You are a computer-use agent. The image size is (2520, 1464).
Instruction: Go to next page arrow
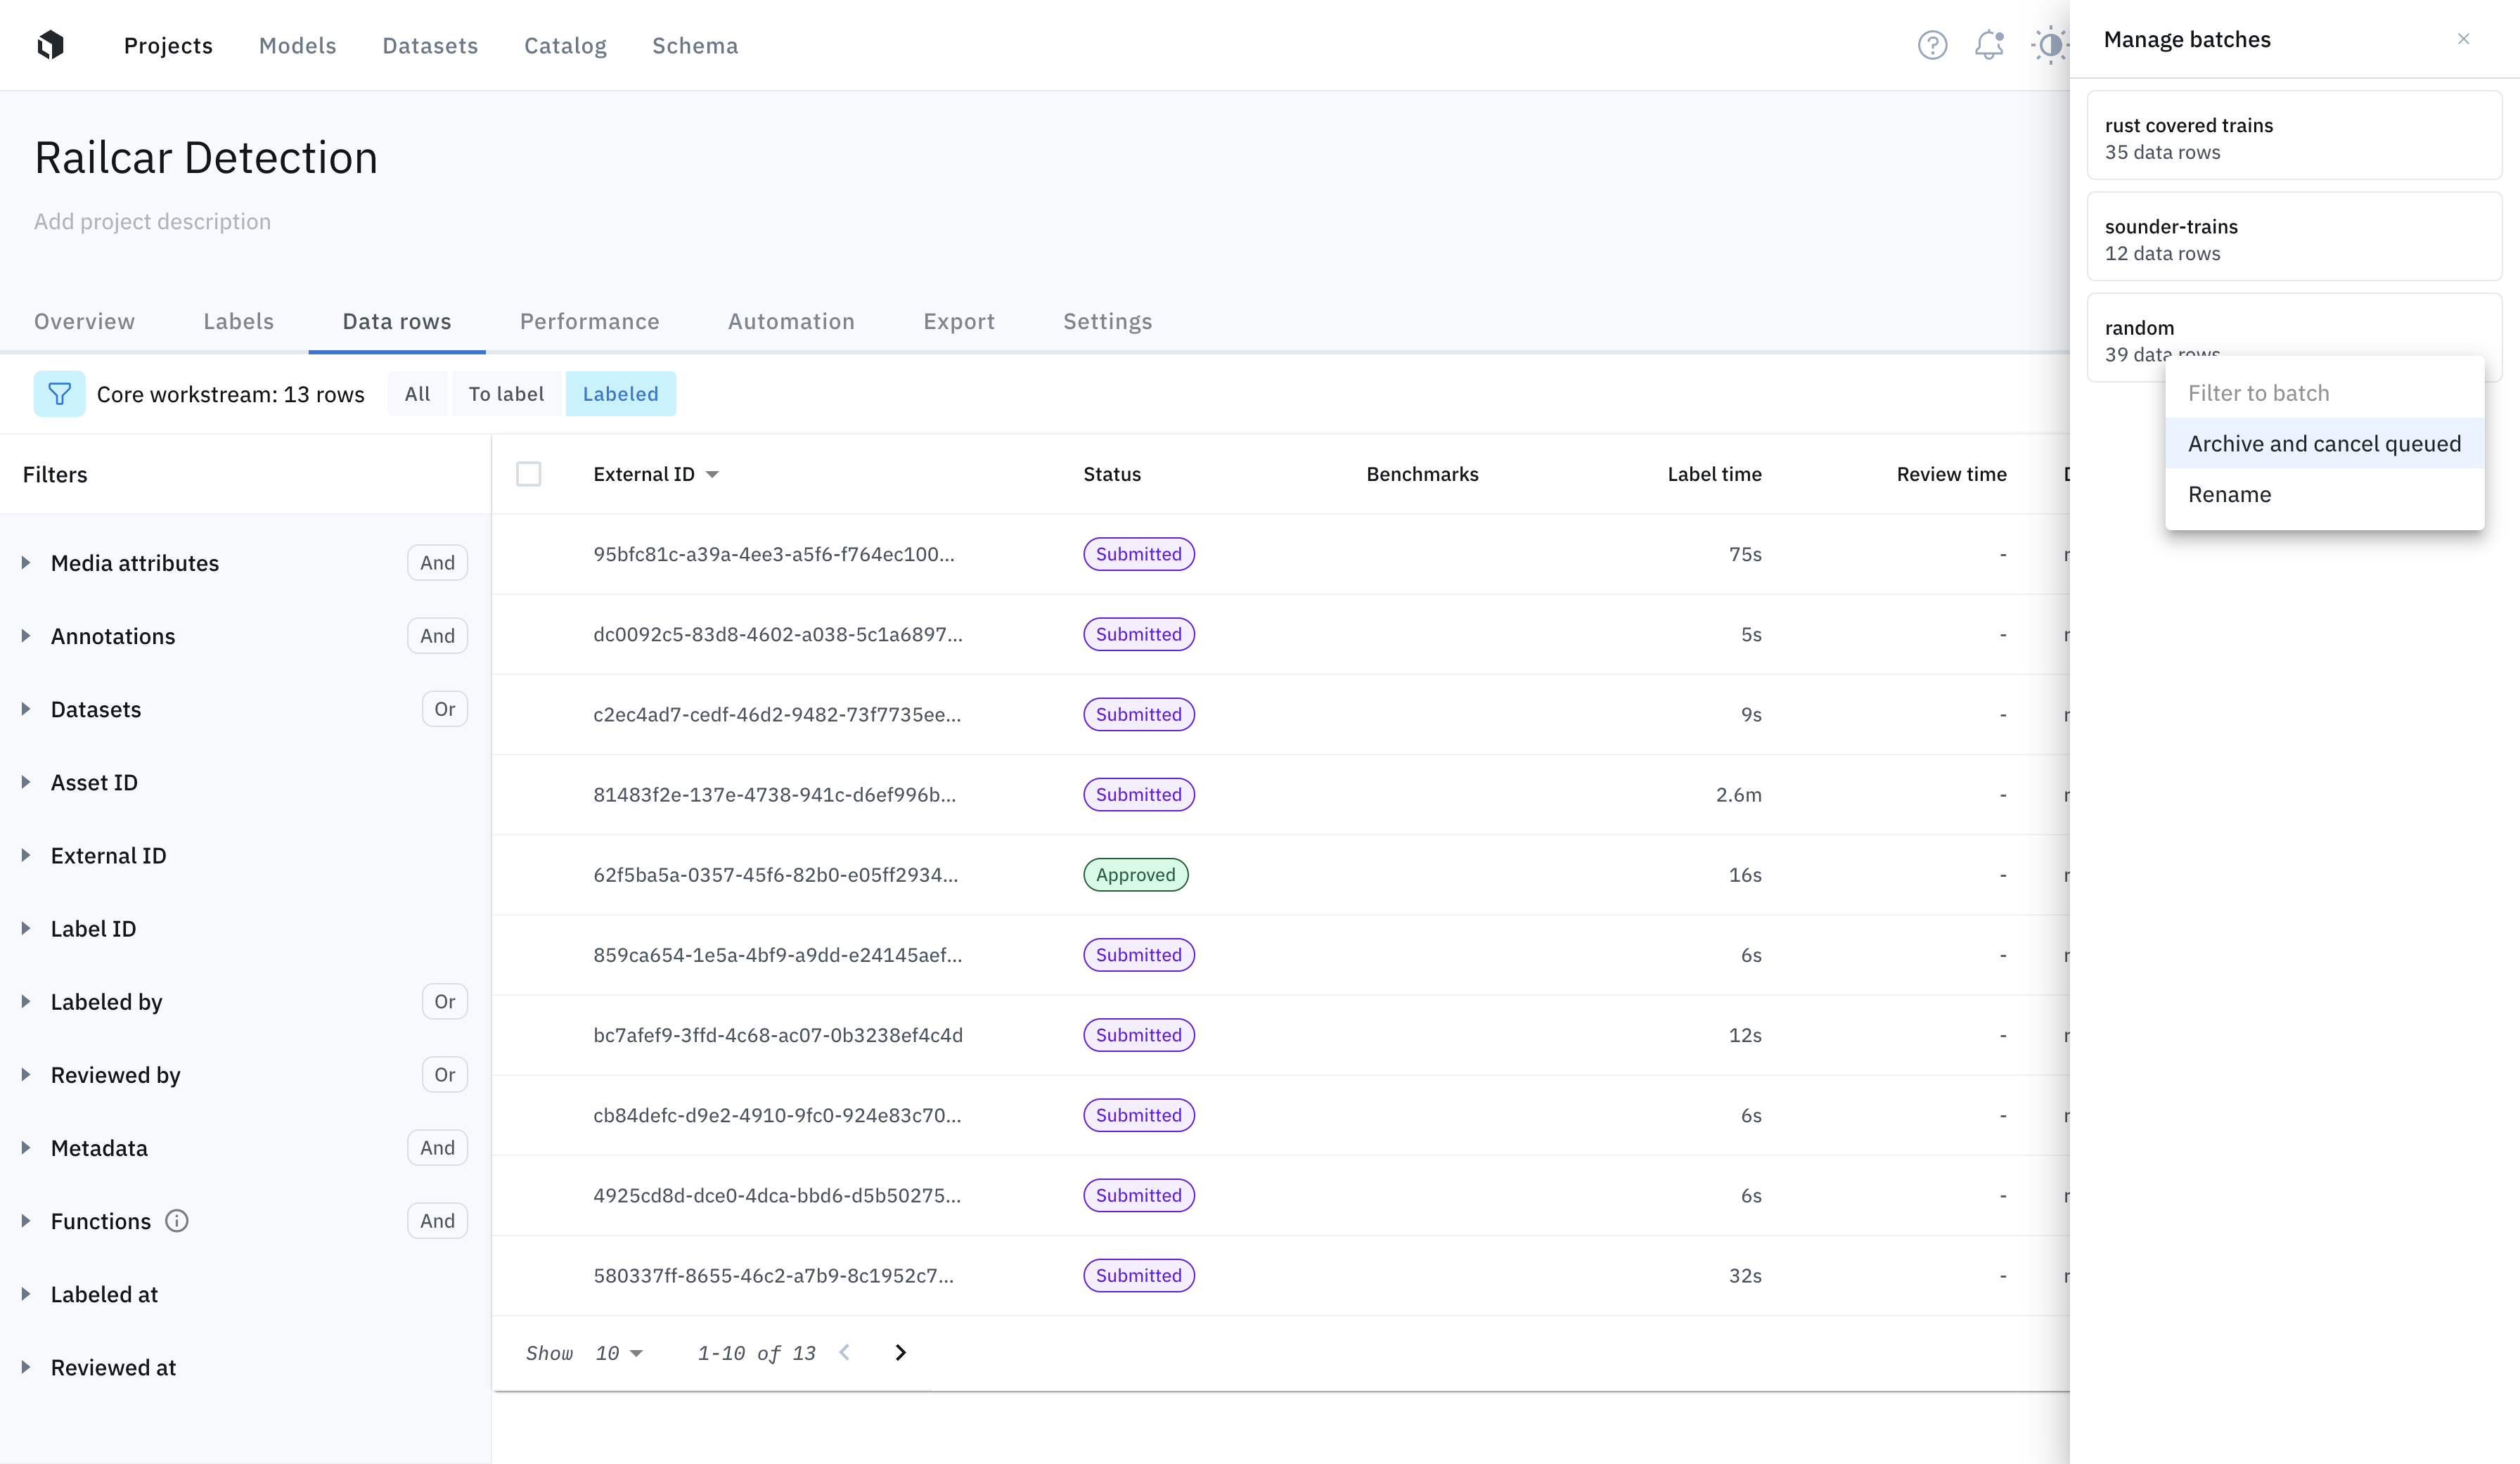pyautogui.click(x=900, y=1353)
